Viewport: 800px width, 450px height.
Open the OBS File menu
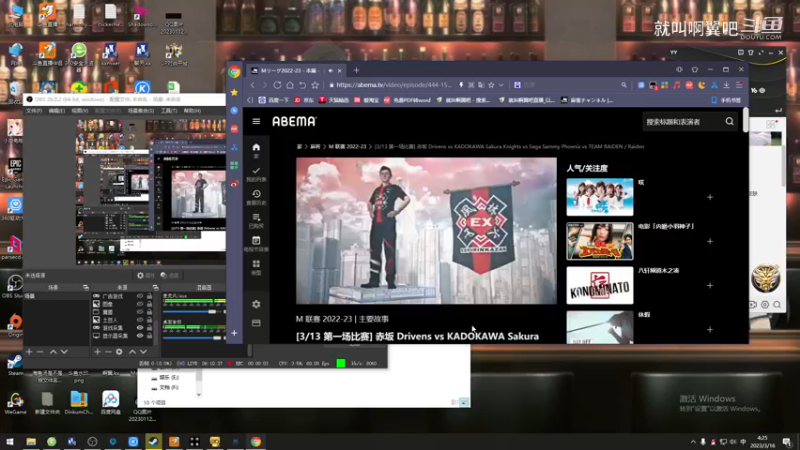click(34, 111)
